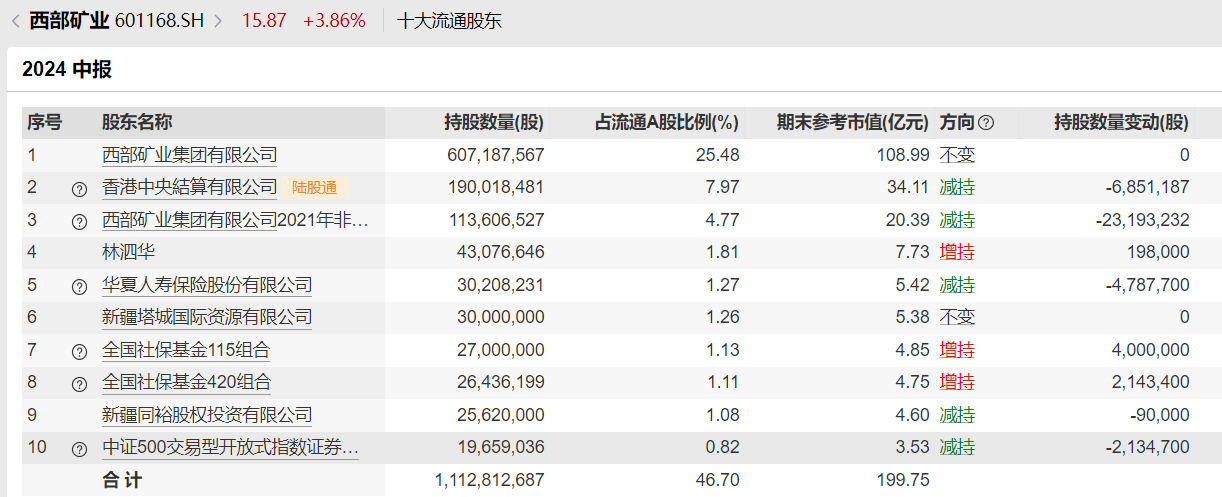Open shareholder 香港中央結算有限公司
Viewport: 1222px width, 497px height.
point(190,187)
